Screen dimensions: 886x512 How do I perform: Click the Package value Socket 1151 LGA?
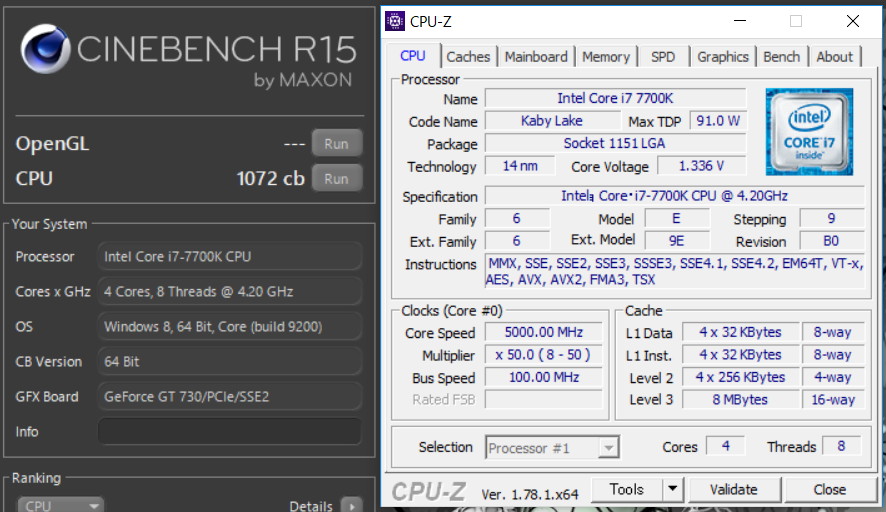(615, 144)
